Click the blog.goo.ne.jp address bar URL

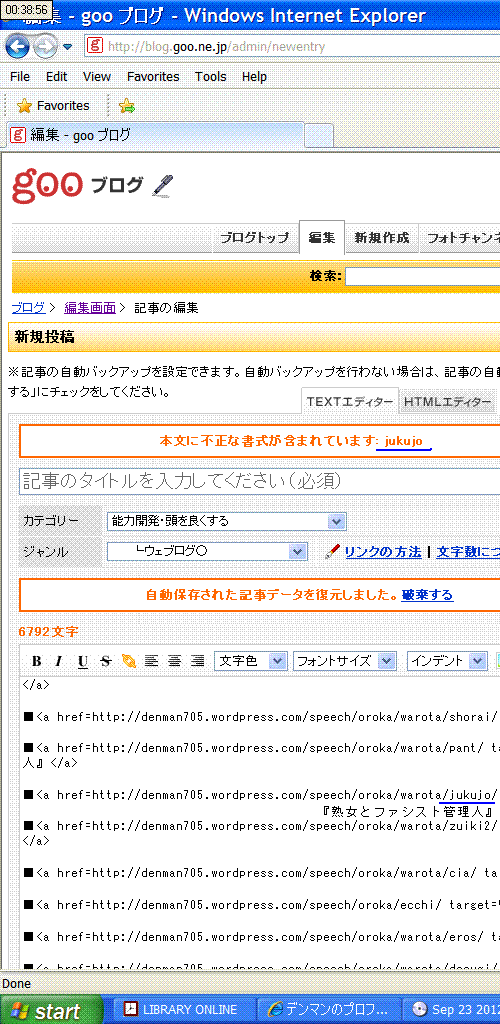pos(215,47)
